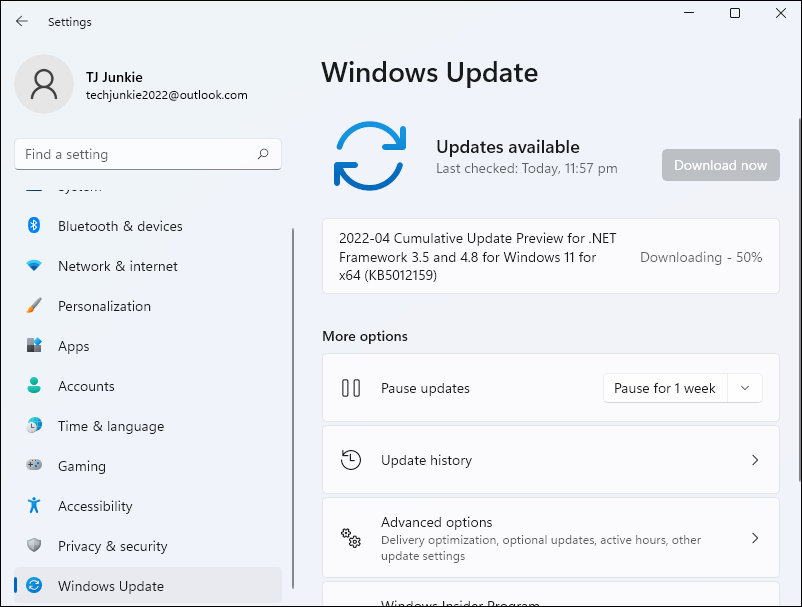Open Update history chevron
The width and height of the screenshot is (802, 607).
pyautogui.click(x=755, y=460)
